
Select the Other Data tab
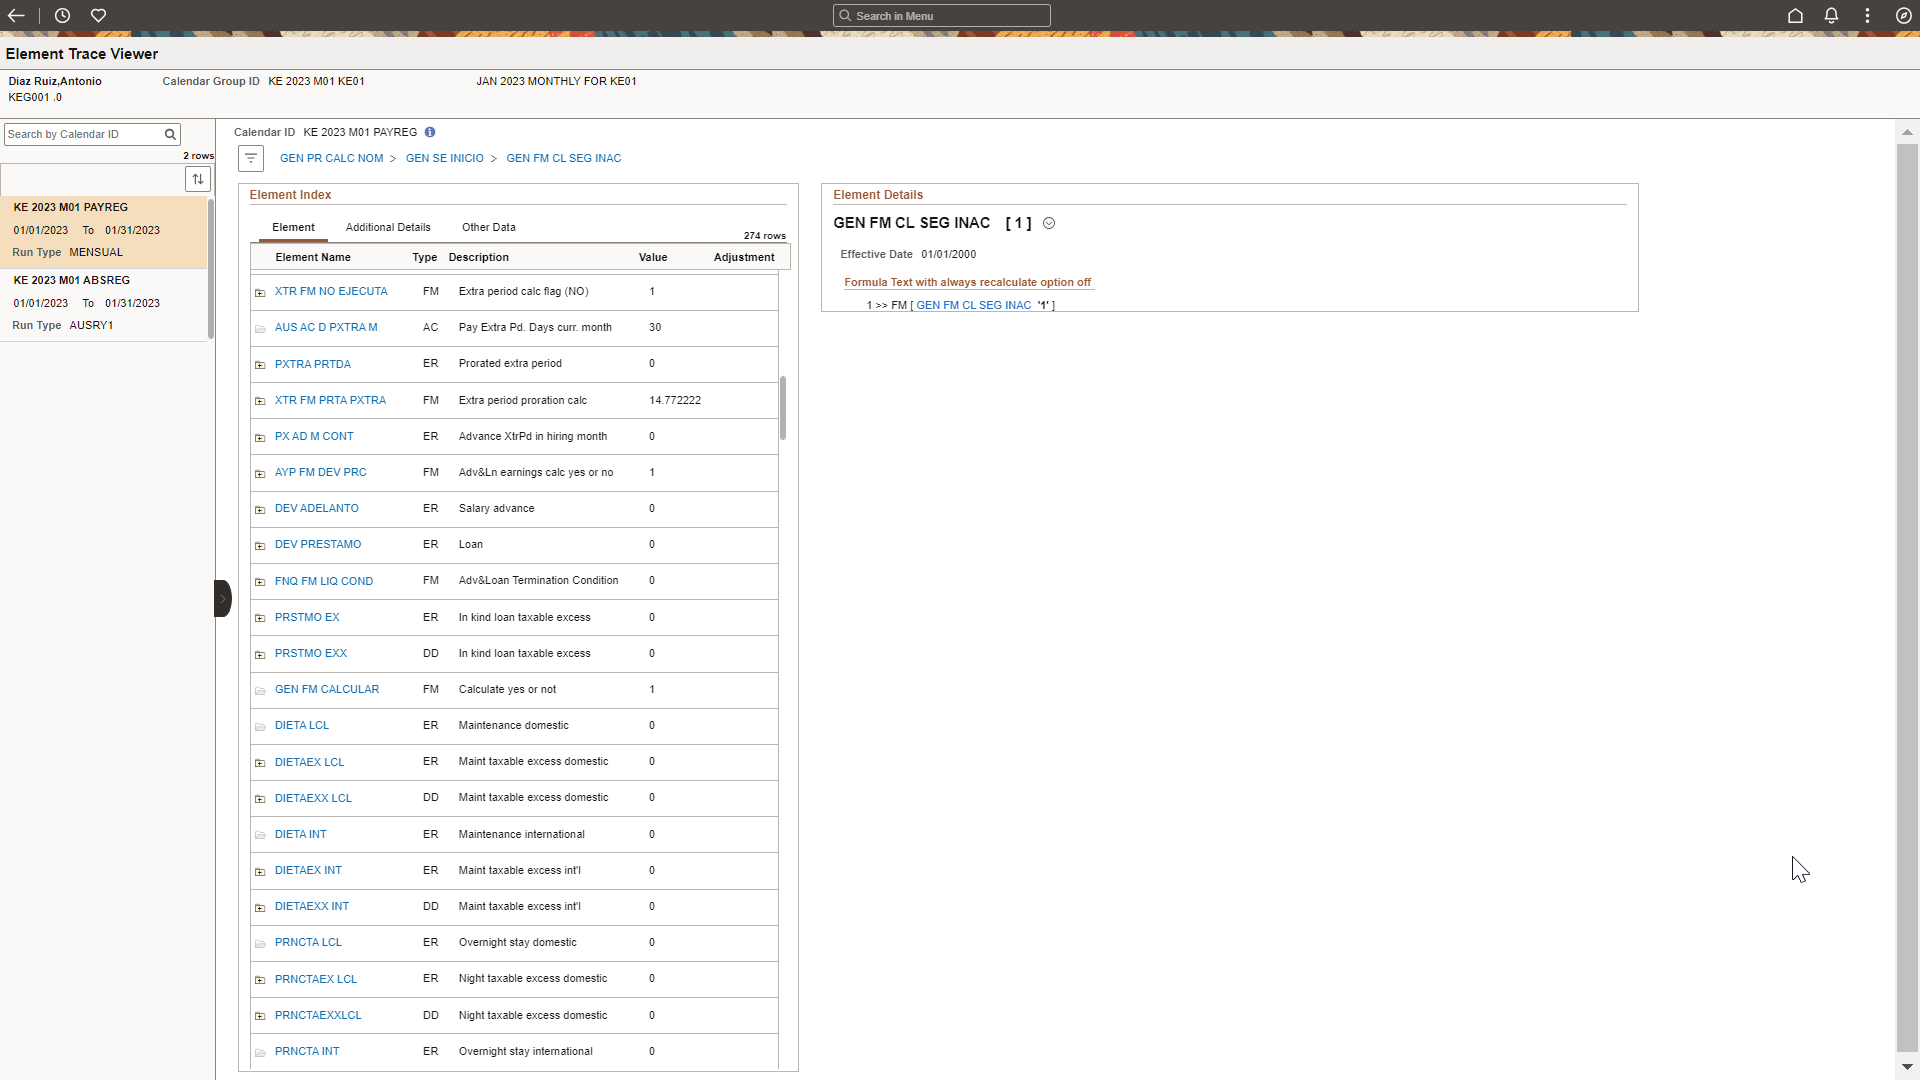tap(489, 227)
